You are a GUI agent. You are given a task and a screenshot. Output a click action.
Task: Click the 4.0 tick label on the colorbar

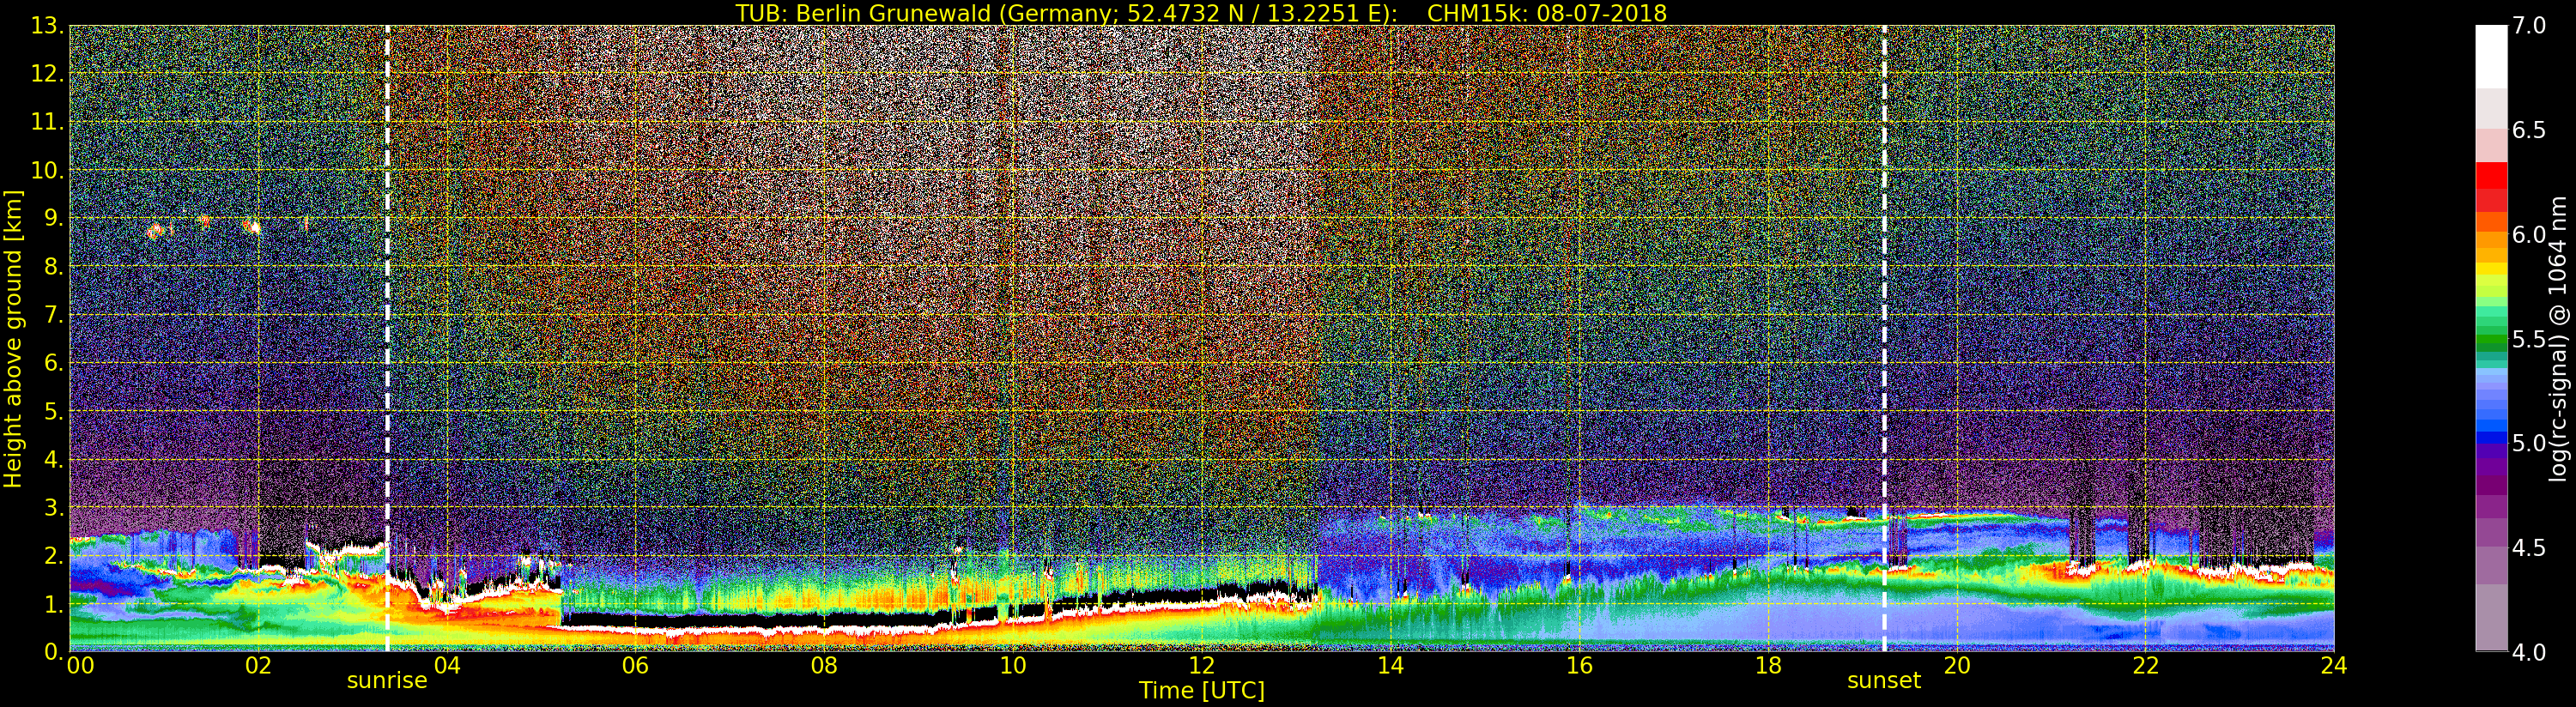(x=2528, y=652)
